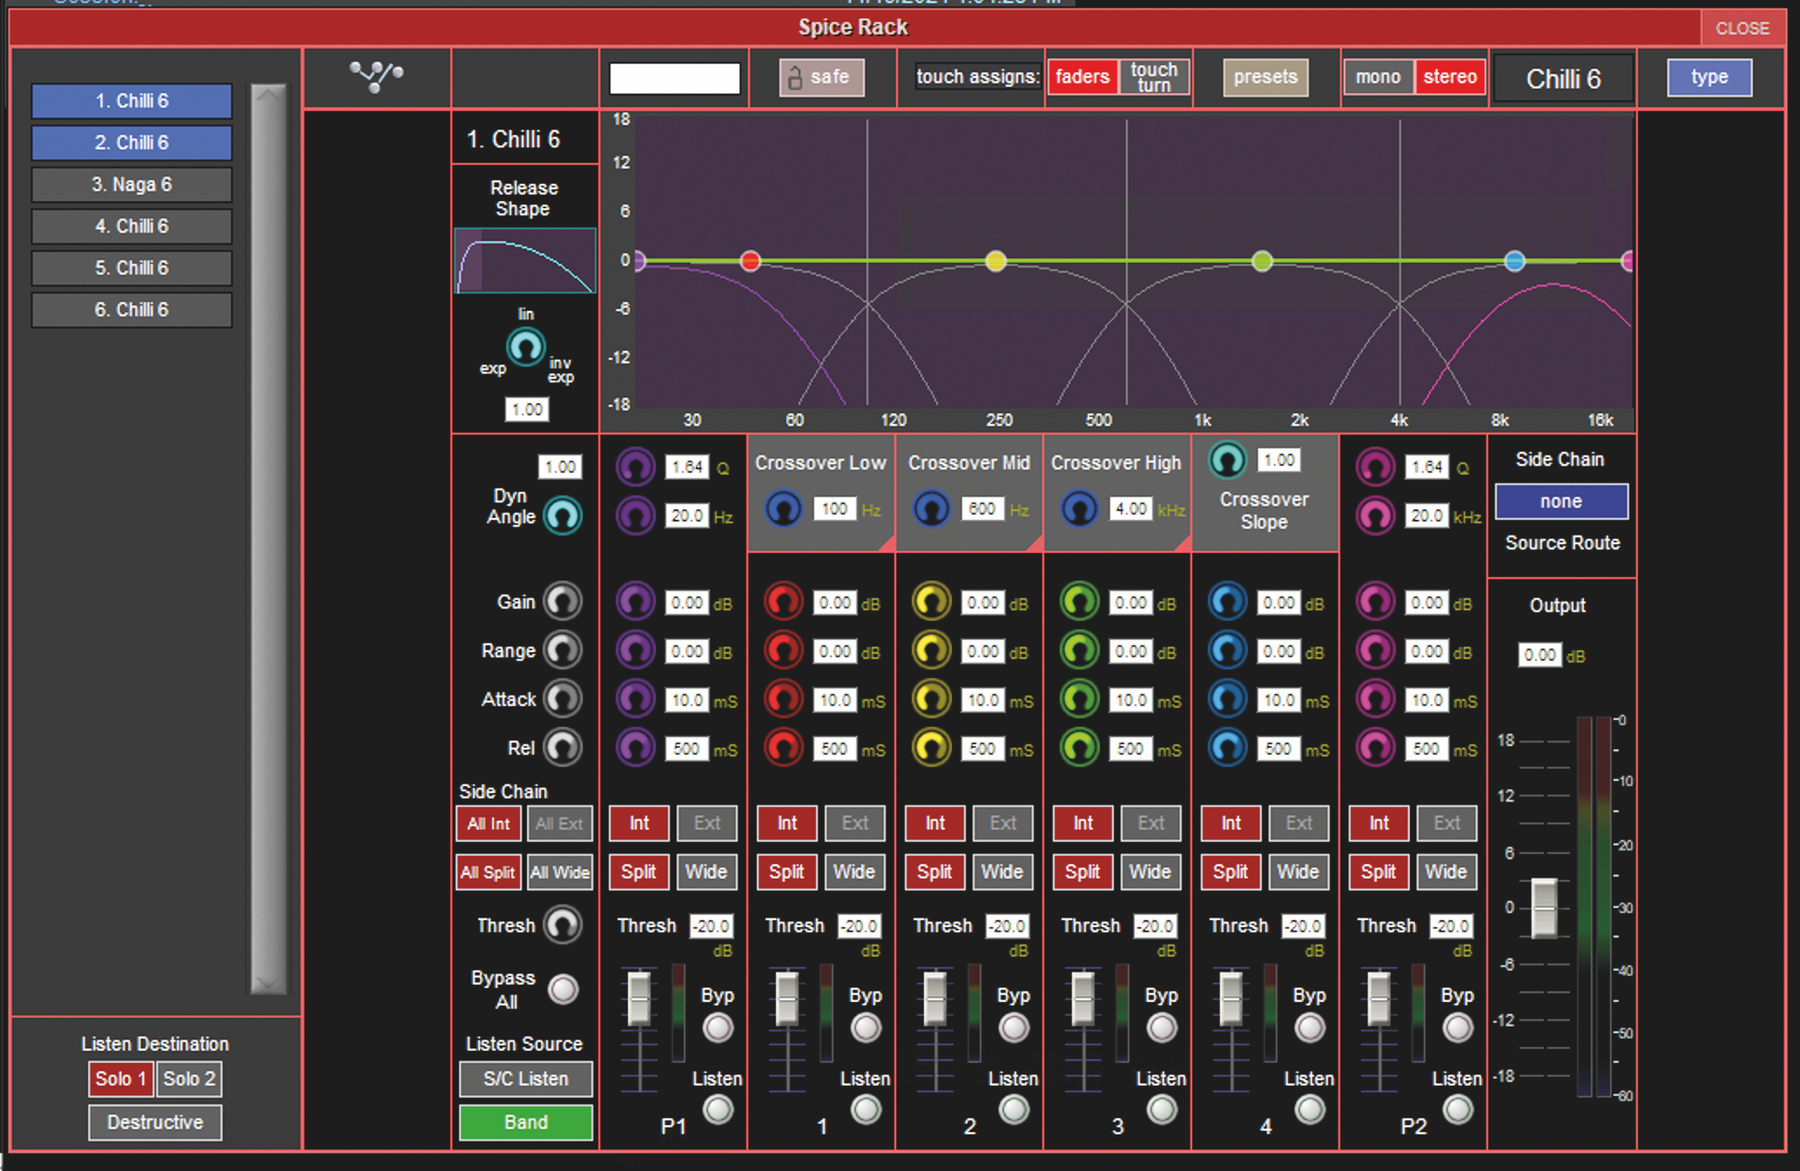
Task: Switch band 4 to Wide mode
Action: pyautogui.click(x=1298, y=872)
